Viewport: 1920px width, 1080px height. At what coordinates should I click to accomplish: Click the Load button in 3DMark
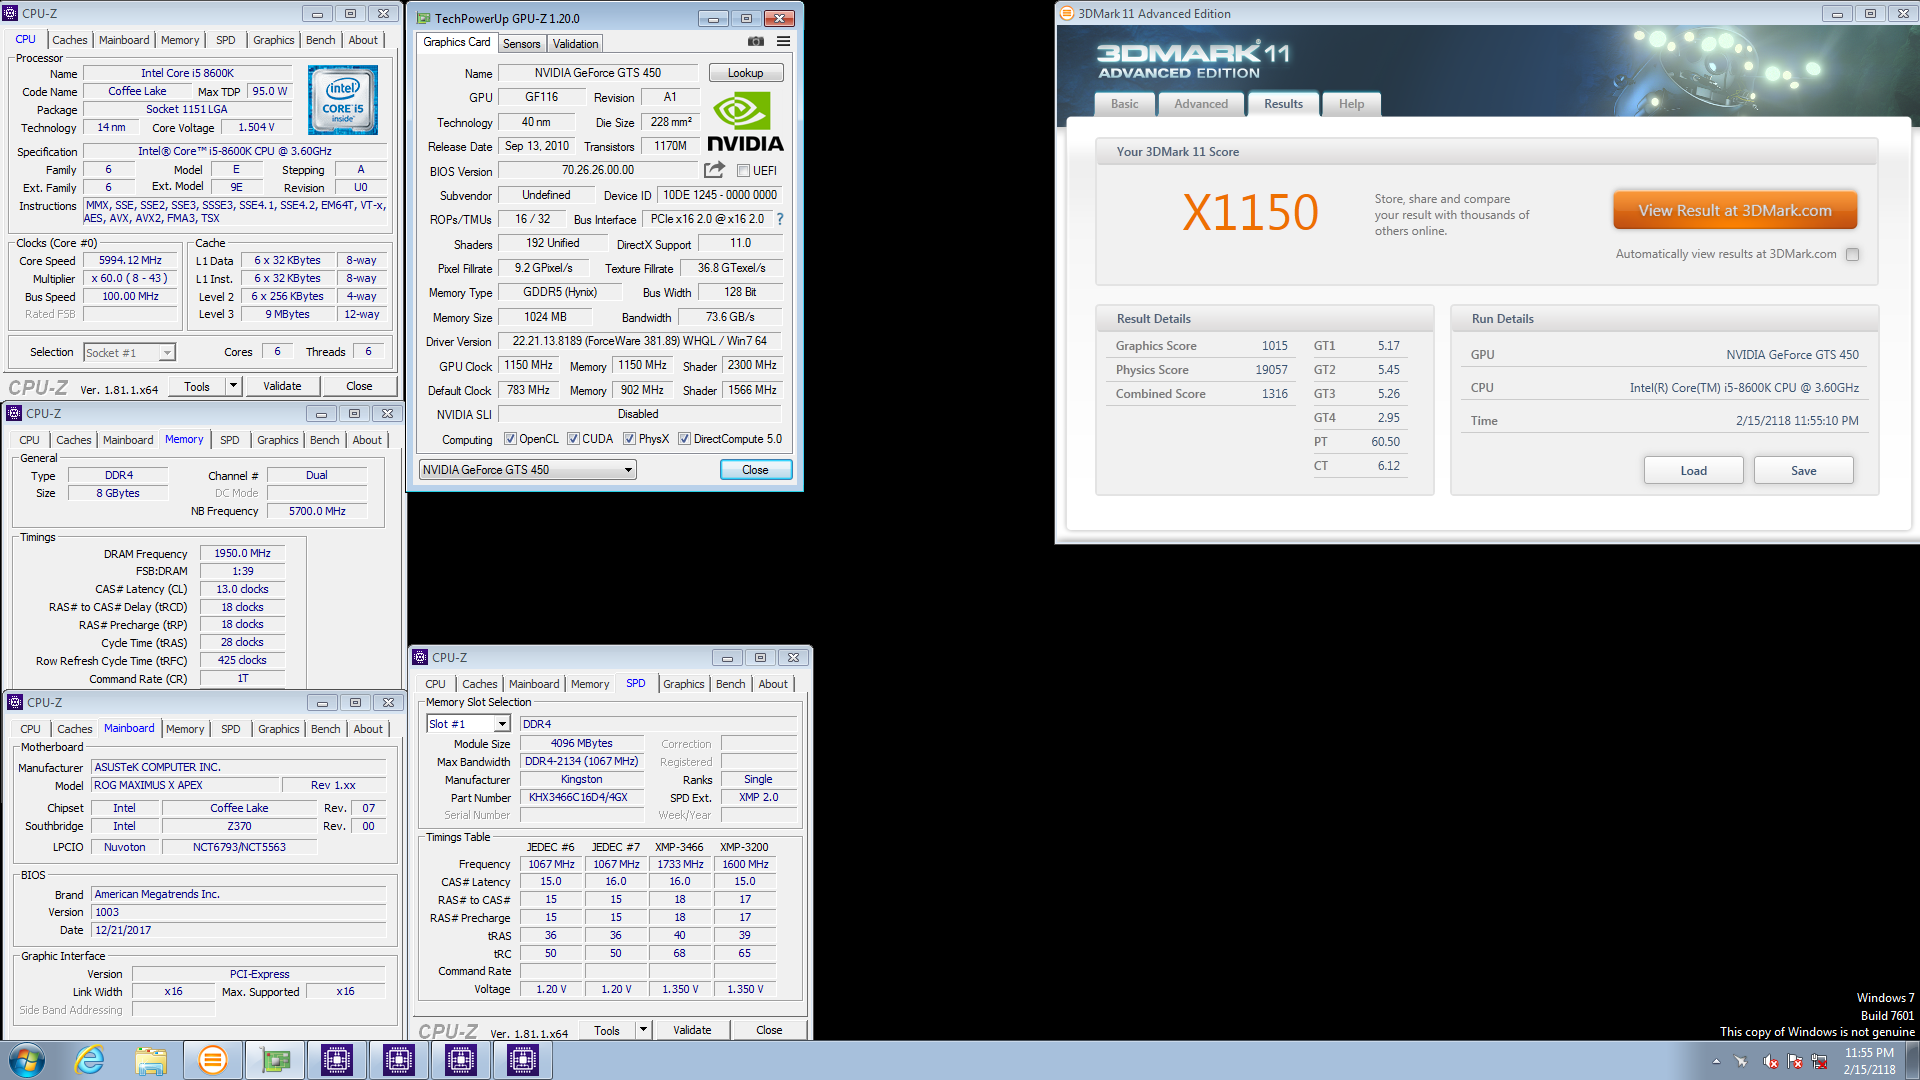tap(1693, 471)
